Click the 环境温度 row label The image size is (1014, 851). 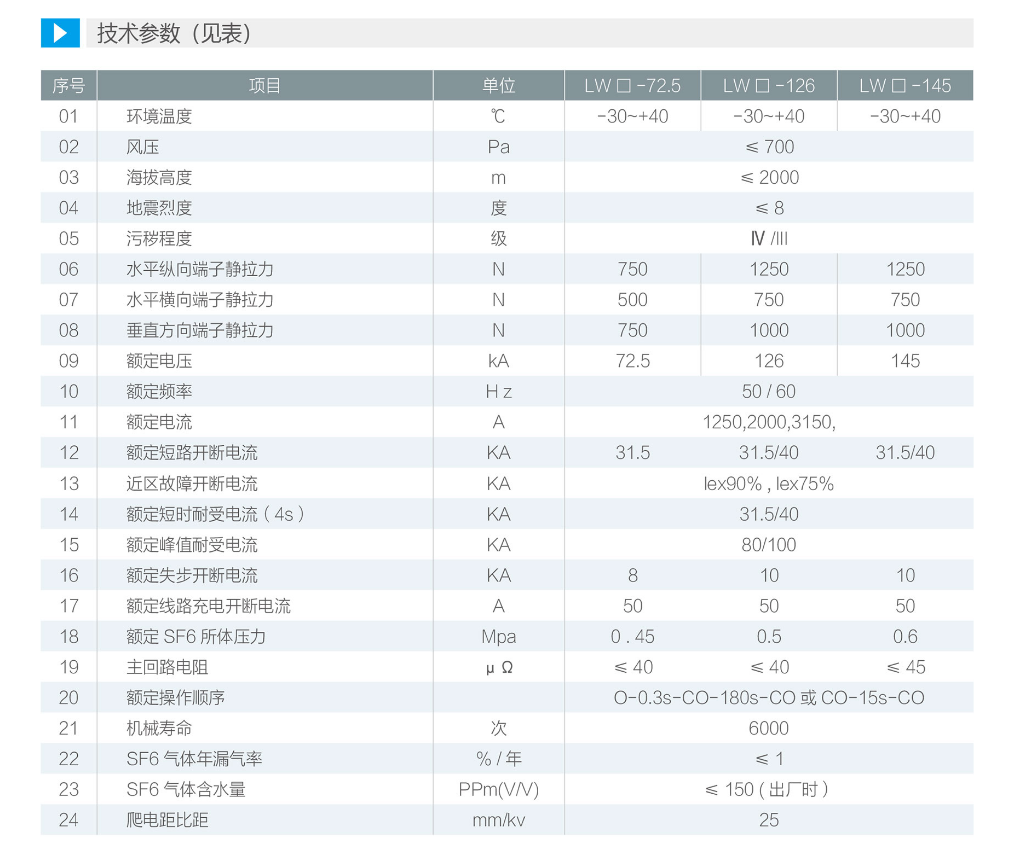(159, 116)
